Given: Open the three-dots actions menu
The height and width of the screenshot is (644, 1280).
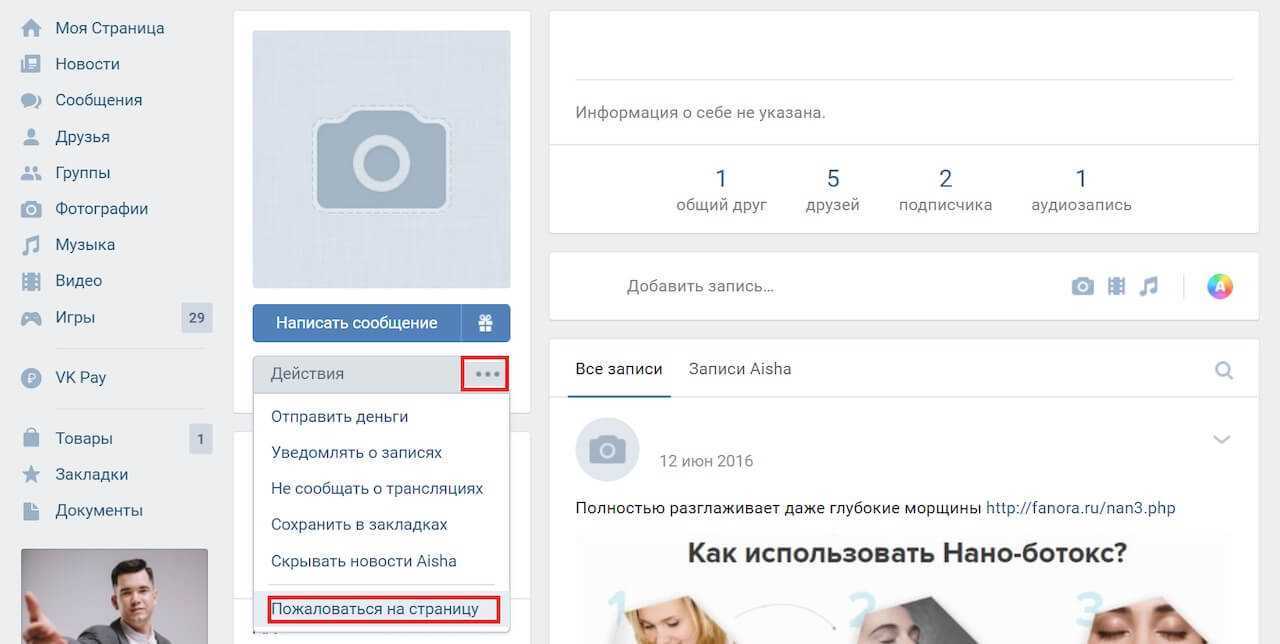Looking at the screenshot, I should (x=486, y=374).
